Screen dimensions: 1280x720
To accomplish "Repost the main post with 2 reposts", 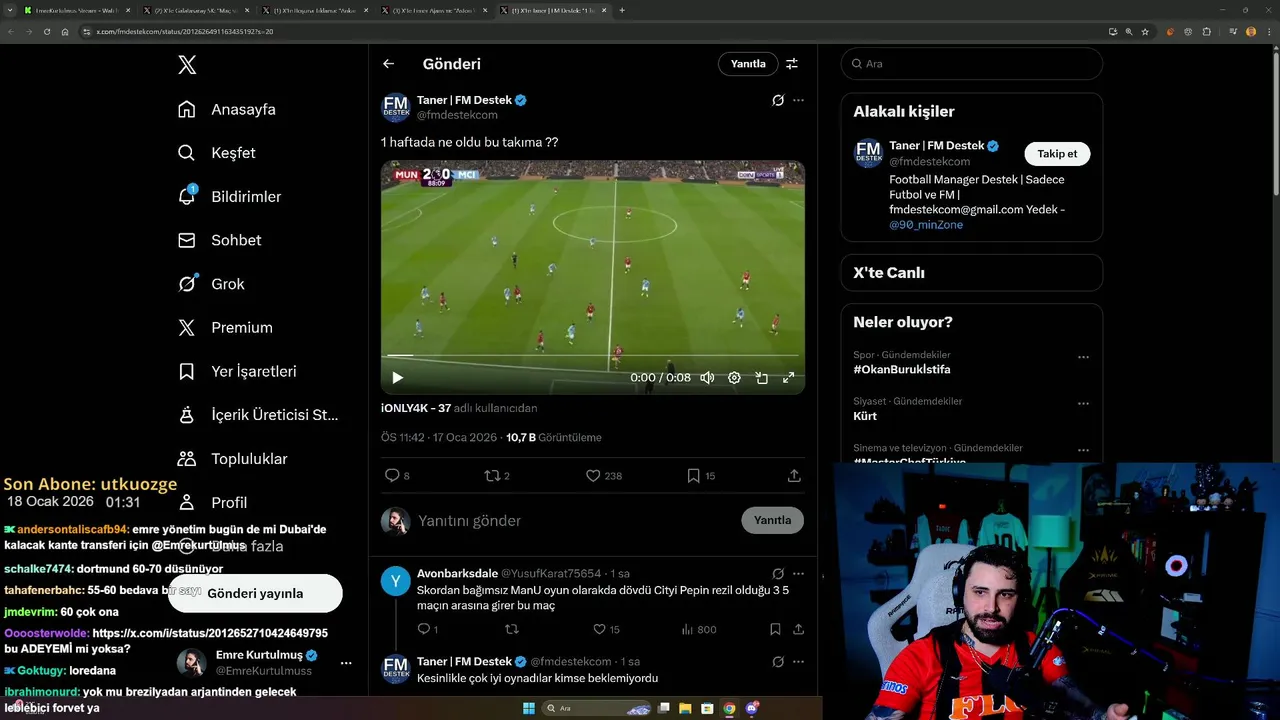I will click(x=497, y=476).
